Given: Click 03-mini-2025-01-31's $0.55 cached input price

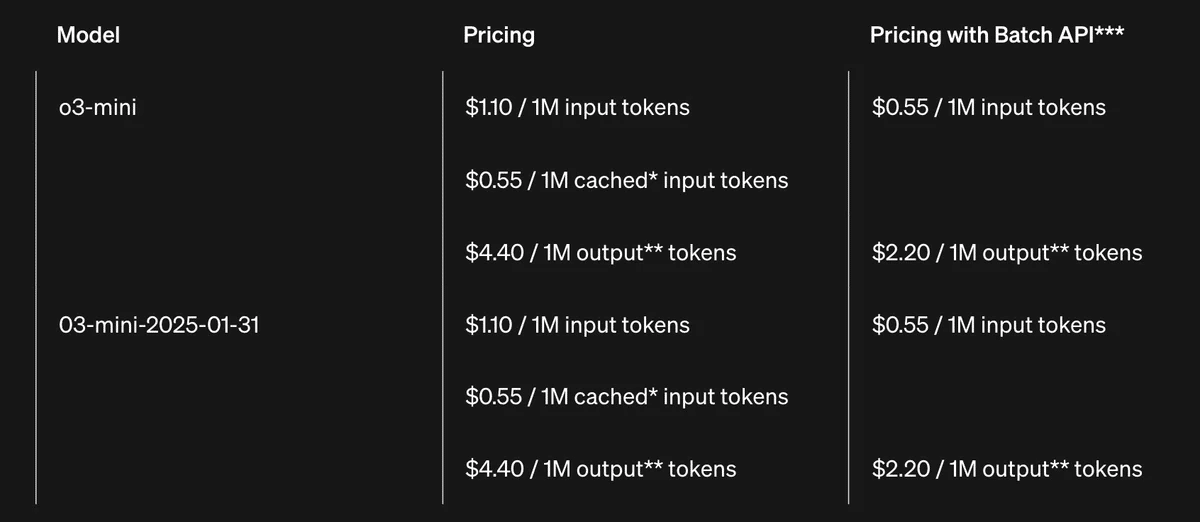Looking at the screenshot, I should (626, 397).
